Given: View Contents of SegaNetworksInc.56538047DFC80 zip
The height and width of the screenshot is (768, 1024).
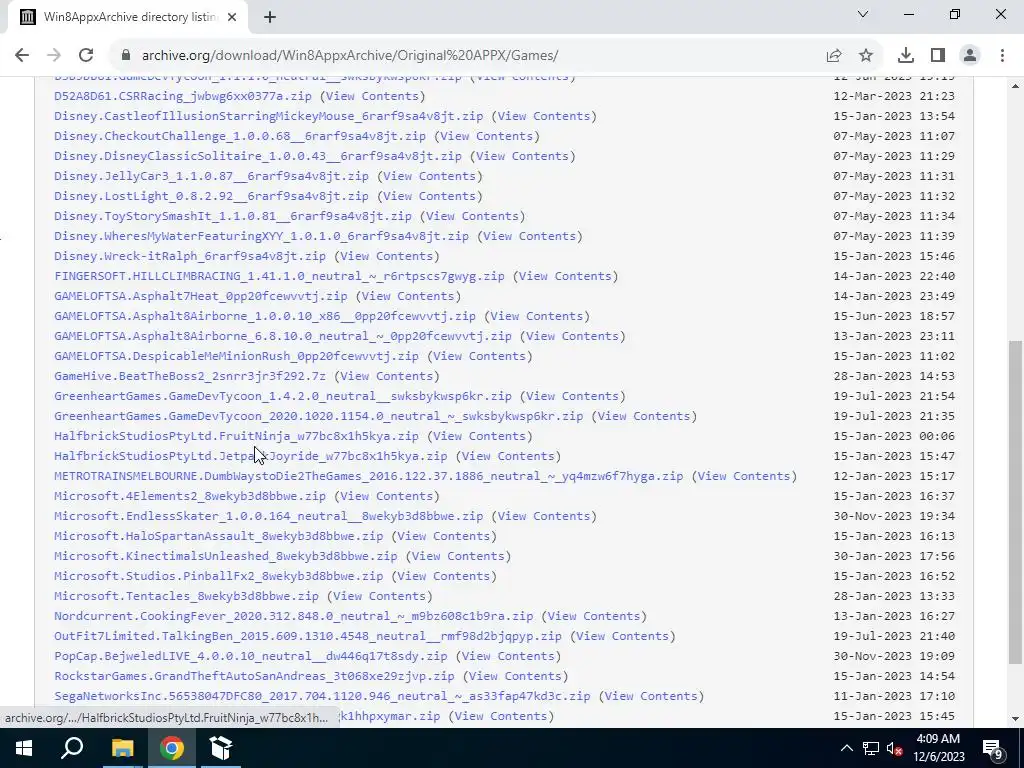Looking at the screenshot, I should tap(651, 696).
